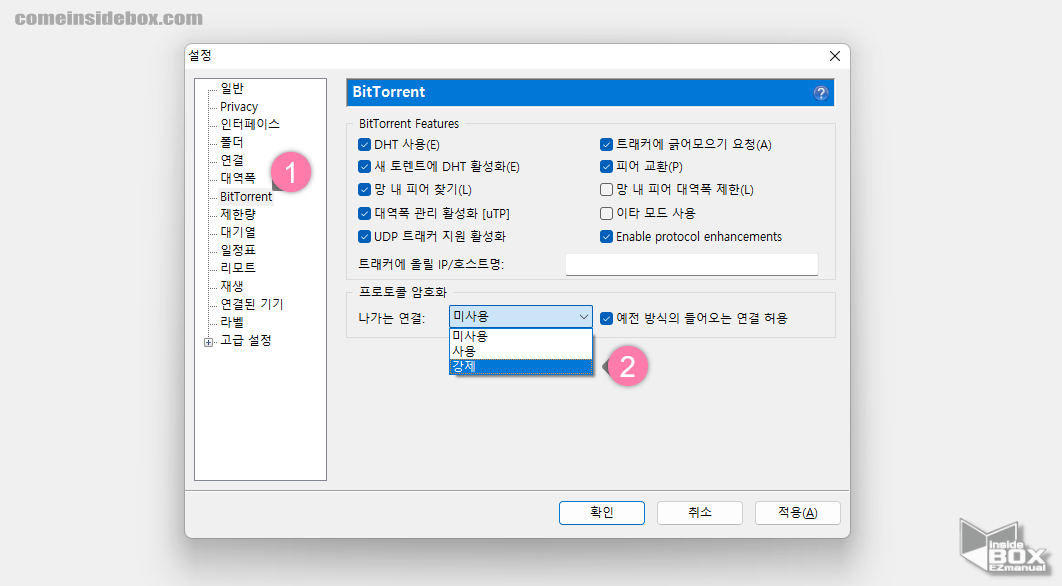Select 대기열 in the settings tree
The width and height of the screenshot is (1062, 586).
(x=238, y=232)
